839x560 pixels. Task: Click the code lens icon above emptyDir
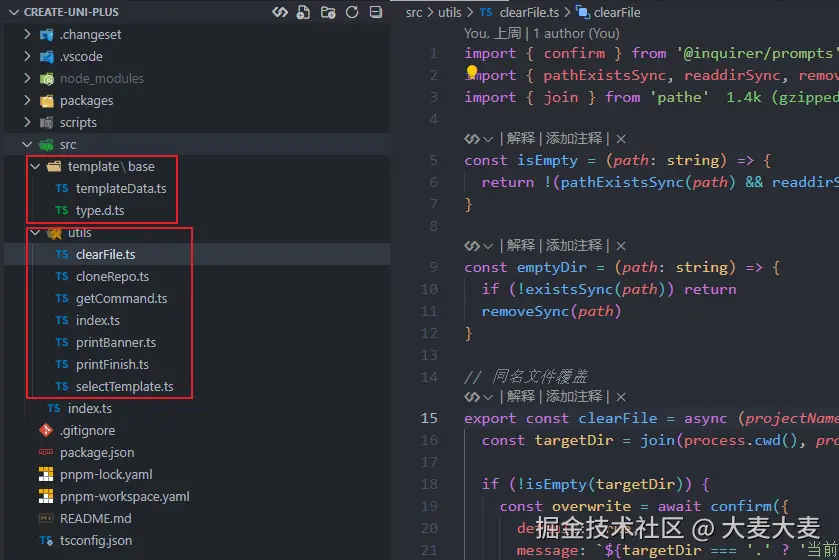point(472,246)
